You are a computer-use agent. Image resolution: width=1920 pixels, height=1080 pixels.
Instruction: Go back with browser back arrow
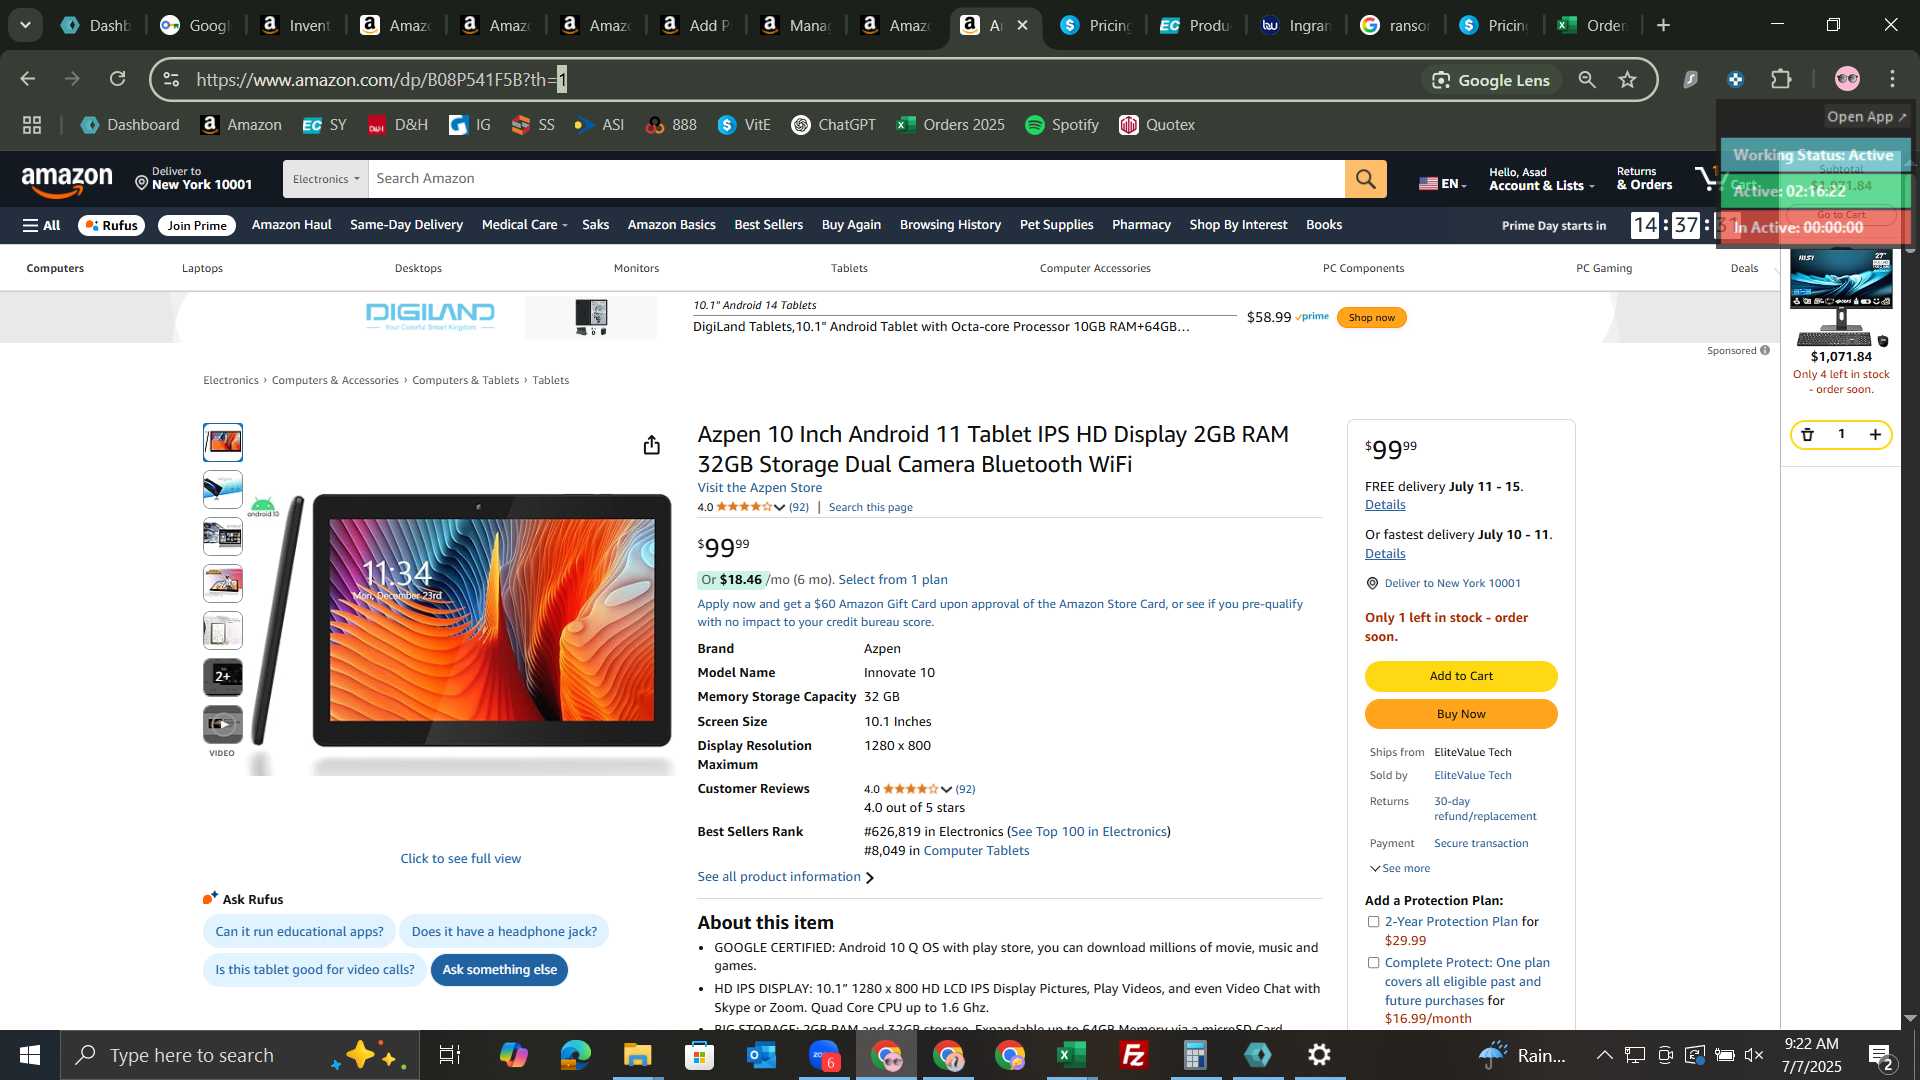28,79
